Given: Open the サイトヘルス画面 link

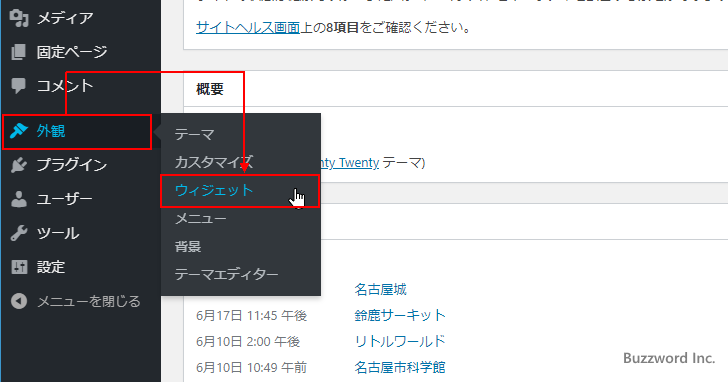Looking at the screenshot, I should [x=248, y=27].
